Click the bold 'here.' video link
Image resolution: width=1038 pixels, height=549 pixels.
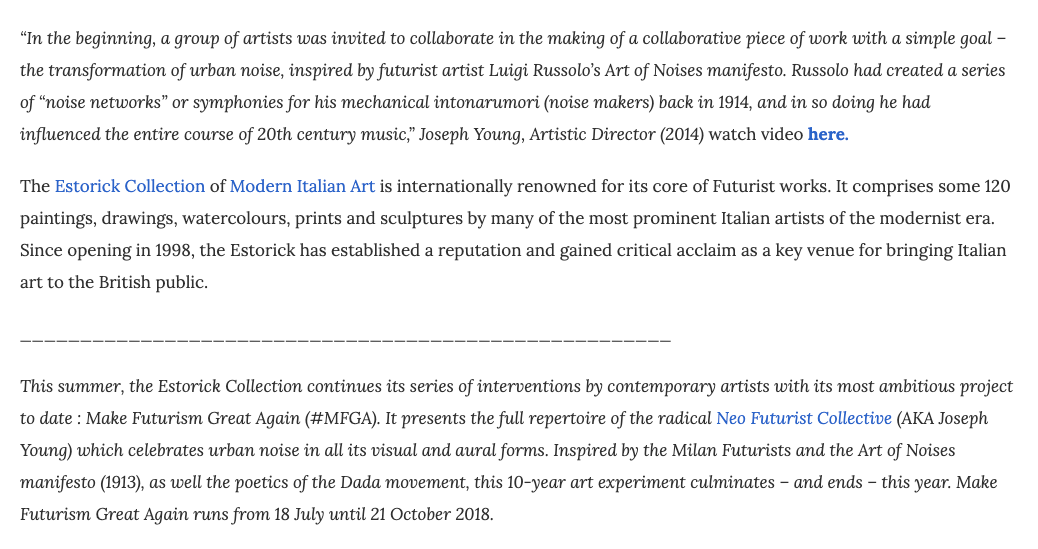827,134
